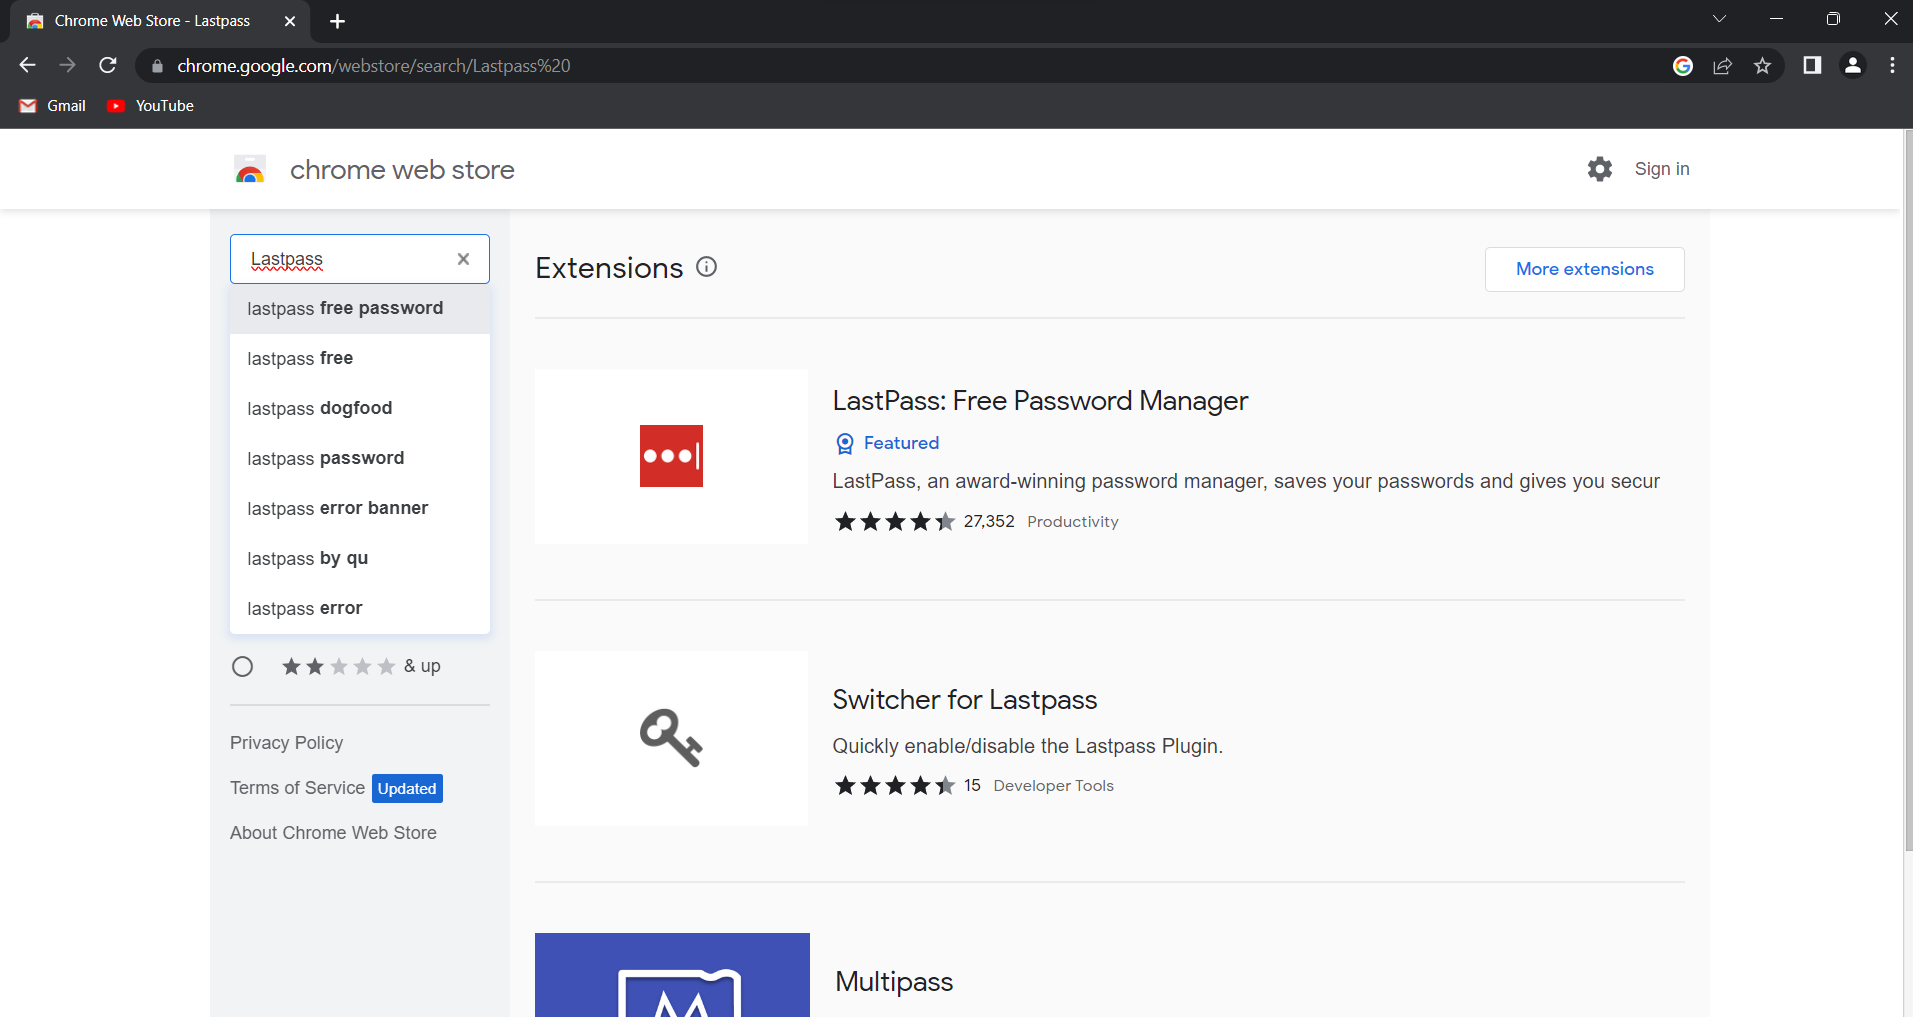This screenshot has width=1913, height=1017.
Task: Bookmark the page with the star icon
Action: tap(1763, 65)
